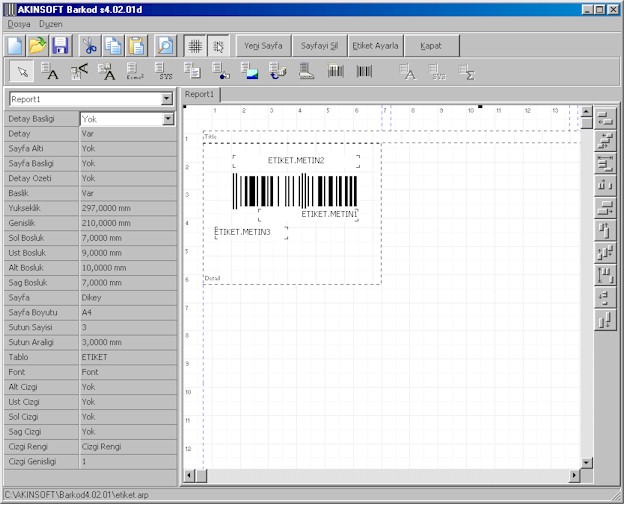The height and width of the screenshot is (505, 625).
Task: Click the Yeni Sayfa button
Action: (x=263, y=46)
